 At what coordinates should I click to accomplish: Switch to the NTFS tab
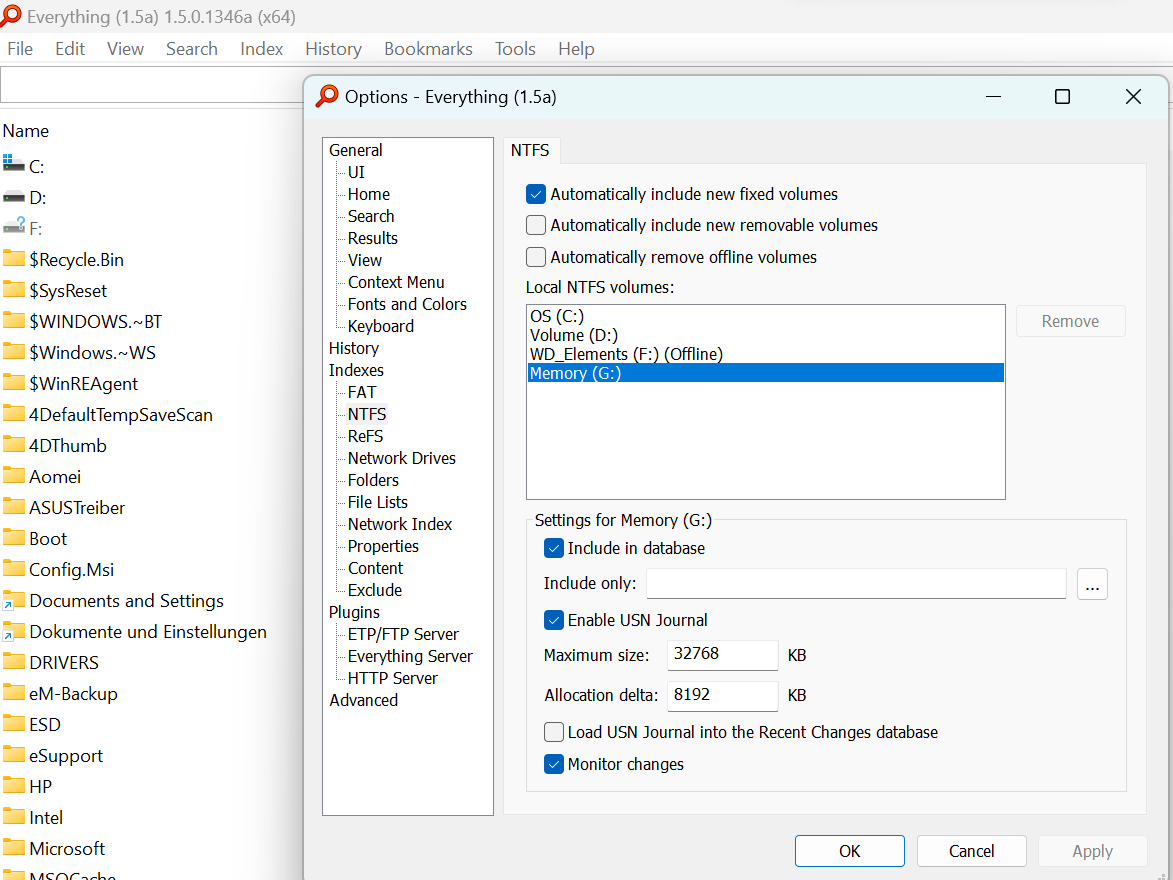coord(531,149)
